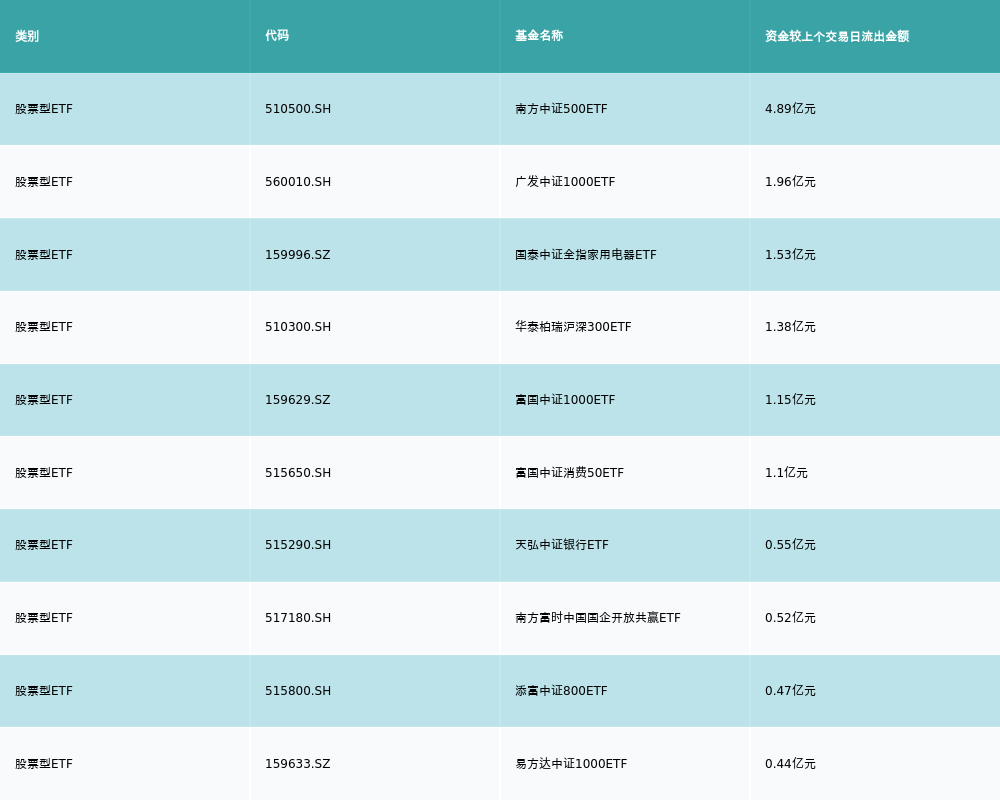Click the 资金较上个交易日流出金额 column header
Image resolution: width=1000 pixels, height=800 pixels.
(x=837, y=36)
